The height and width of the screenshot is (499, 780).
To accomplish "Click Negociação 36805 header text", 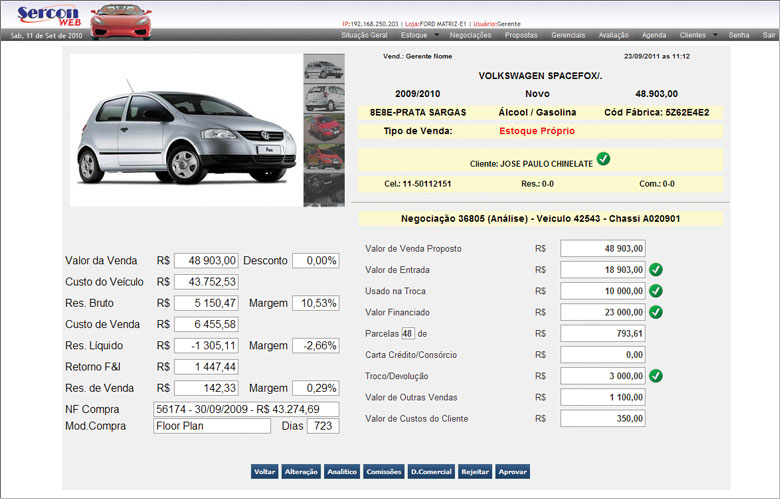I will (x=540, y=218).
